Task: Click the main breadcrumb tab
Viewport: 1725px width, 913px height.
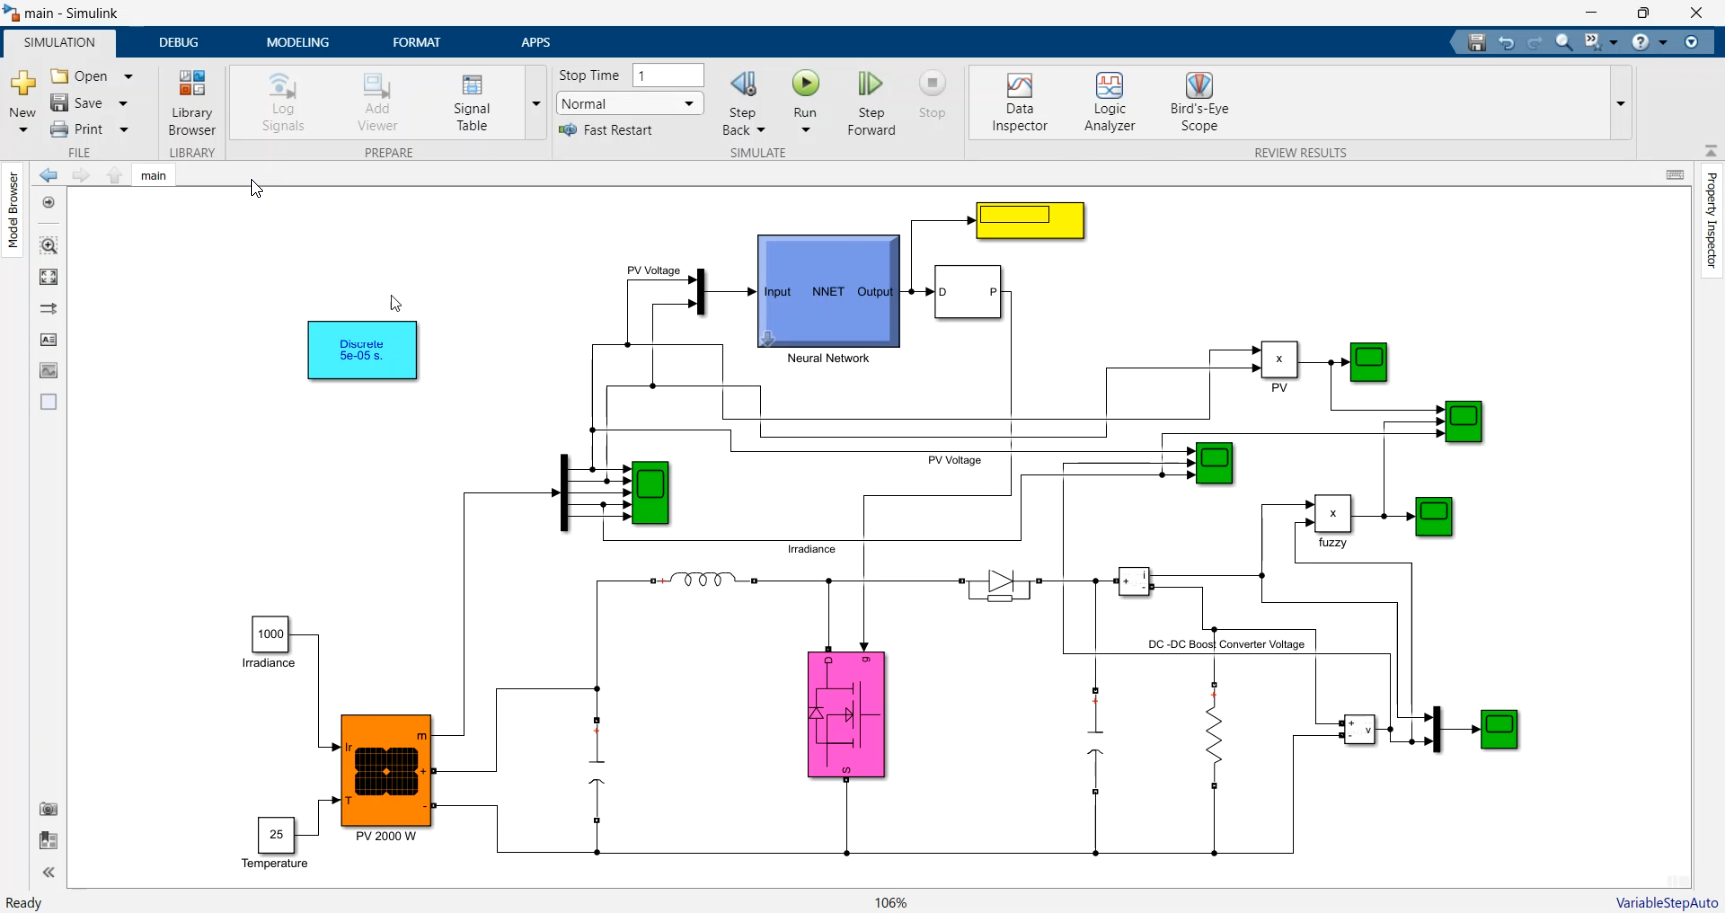Action: pos(153,175)
